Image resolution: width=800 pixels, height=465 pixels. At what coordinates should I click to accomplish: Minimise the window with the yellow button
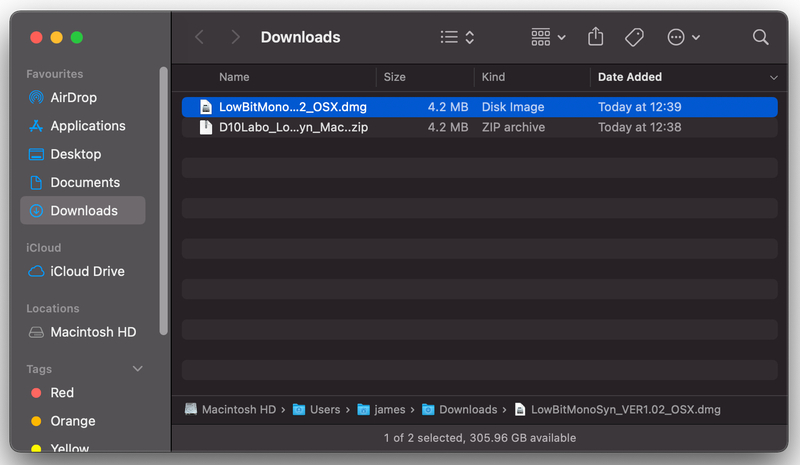click(56, 37)
